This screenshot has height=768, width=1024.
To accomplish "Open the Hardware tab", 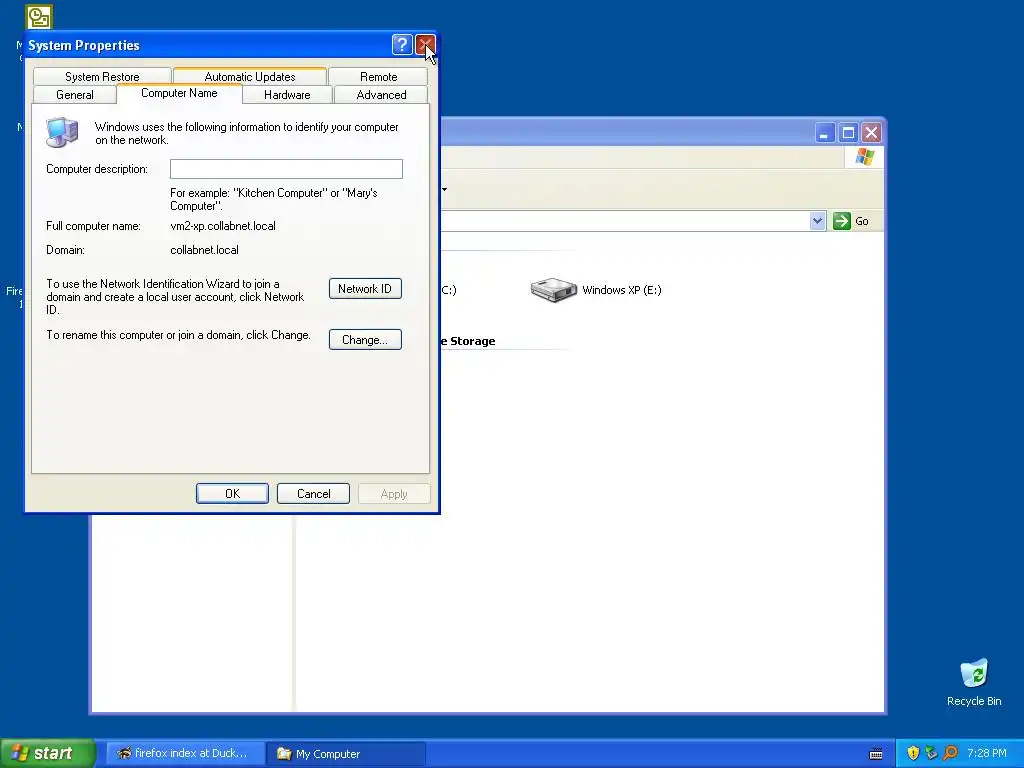I will coord(287,95).
